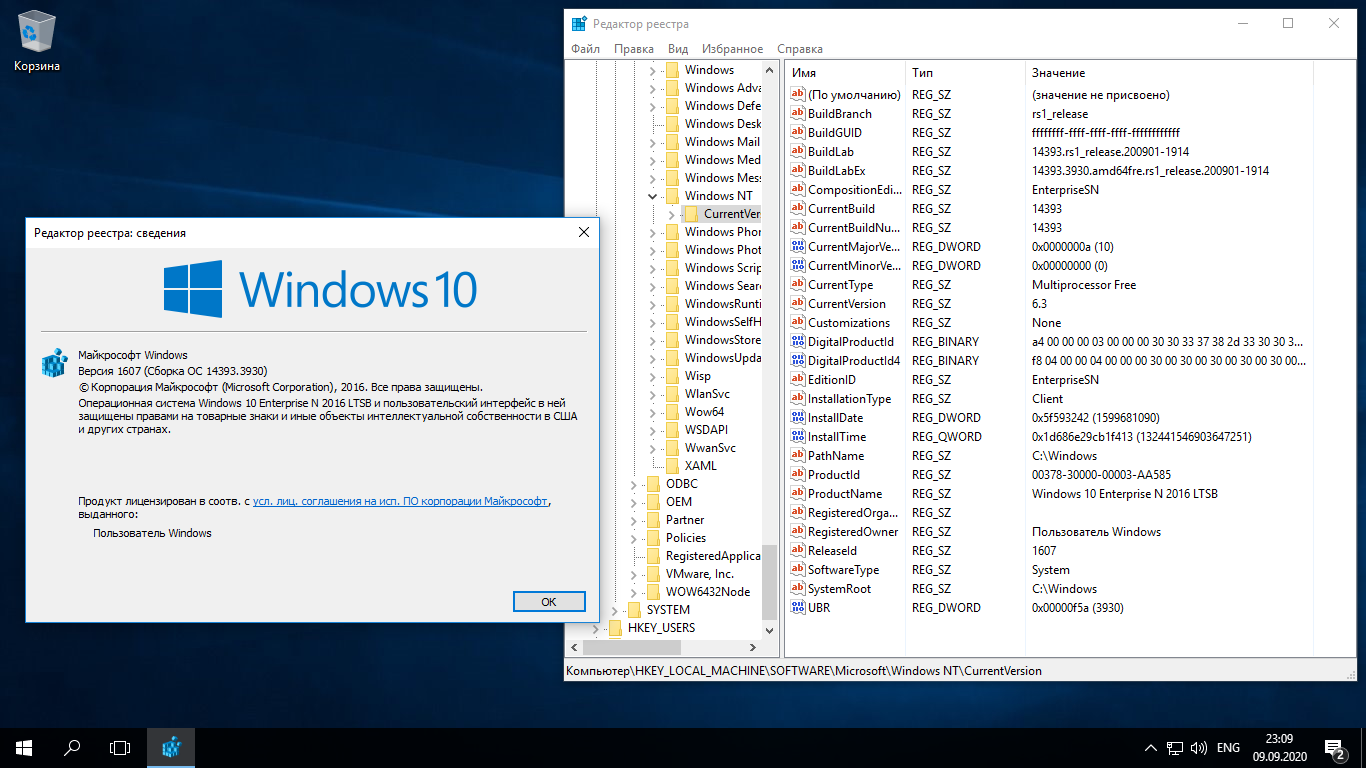Click the Имя column header
The height and width of the screenshot is (768, 1366).
point(845,73)
